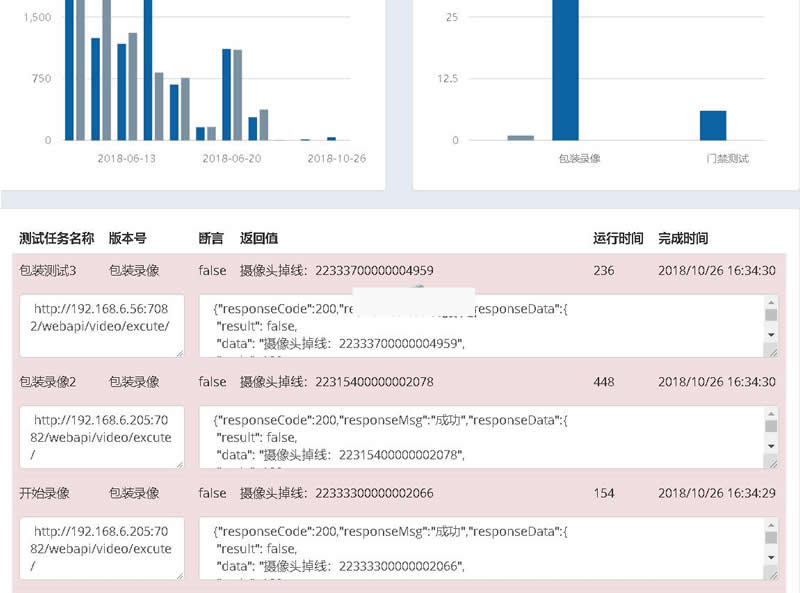800x593 pixels.
Task: Click URL field in 包装录像2 row
Action: 102,437
